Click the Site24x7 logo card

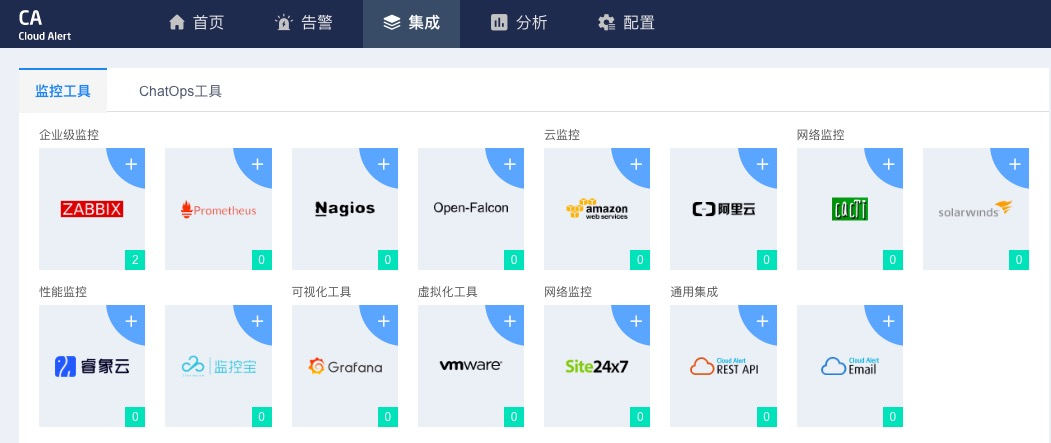597,366
